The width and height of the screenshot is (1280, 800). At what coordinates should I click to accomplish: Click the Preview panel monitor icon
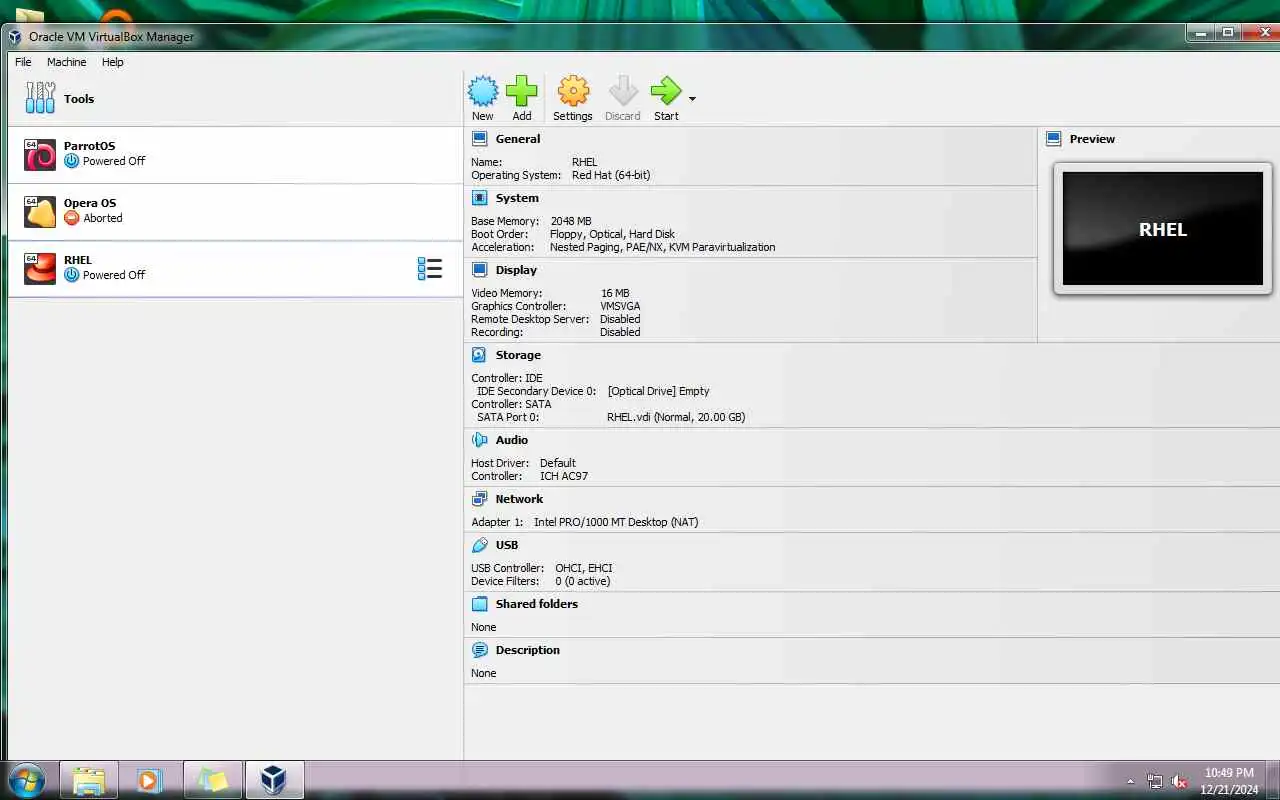pos(1054,139)
